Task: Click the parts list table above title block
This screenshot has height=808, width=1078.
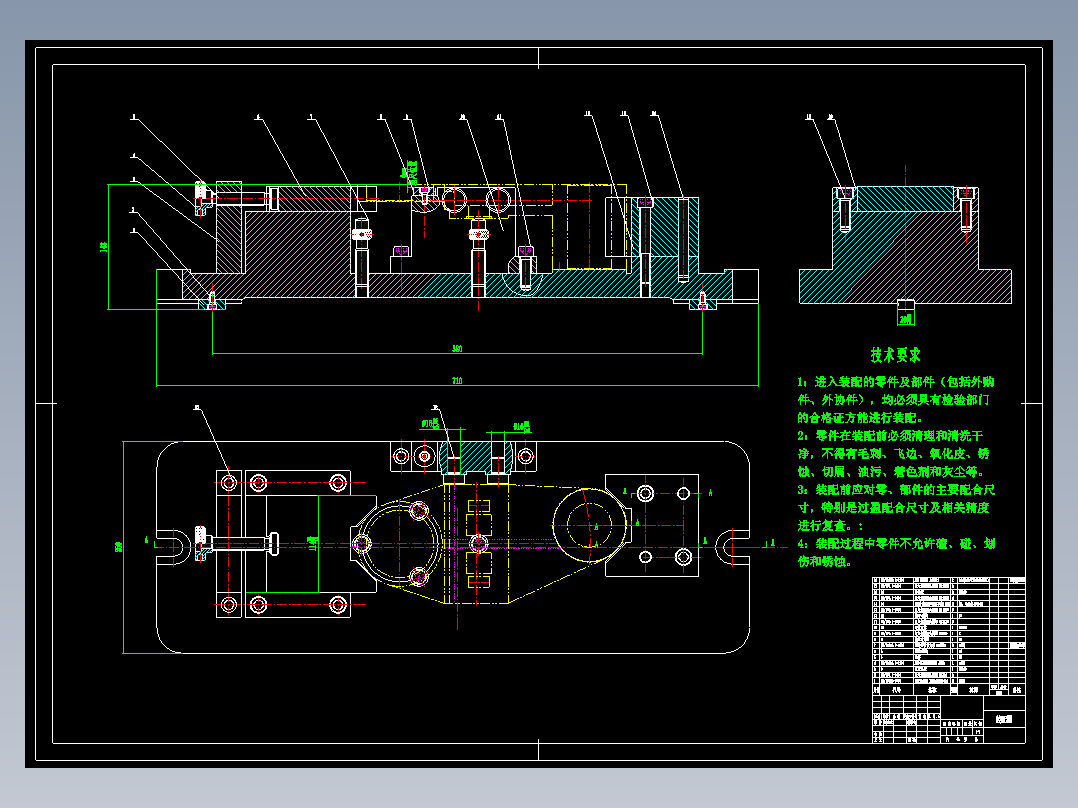Action: (949, 636)
